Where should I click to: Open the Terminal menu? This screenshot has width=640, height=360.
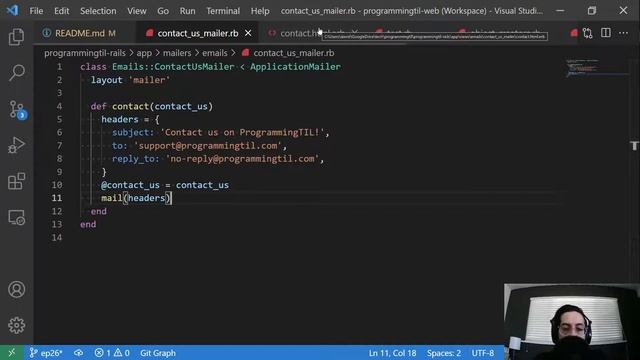pos(223,11)
